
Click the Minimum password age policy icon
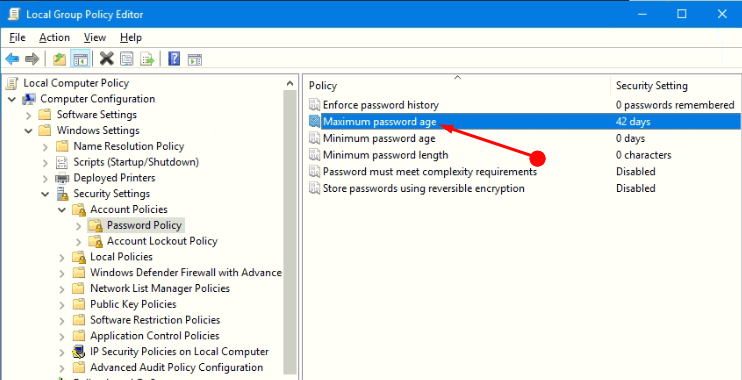click(x=314, y=139)
